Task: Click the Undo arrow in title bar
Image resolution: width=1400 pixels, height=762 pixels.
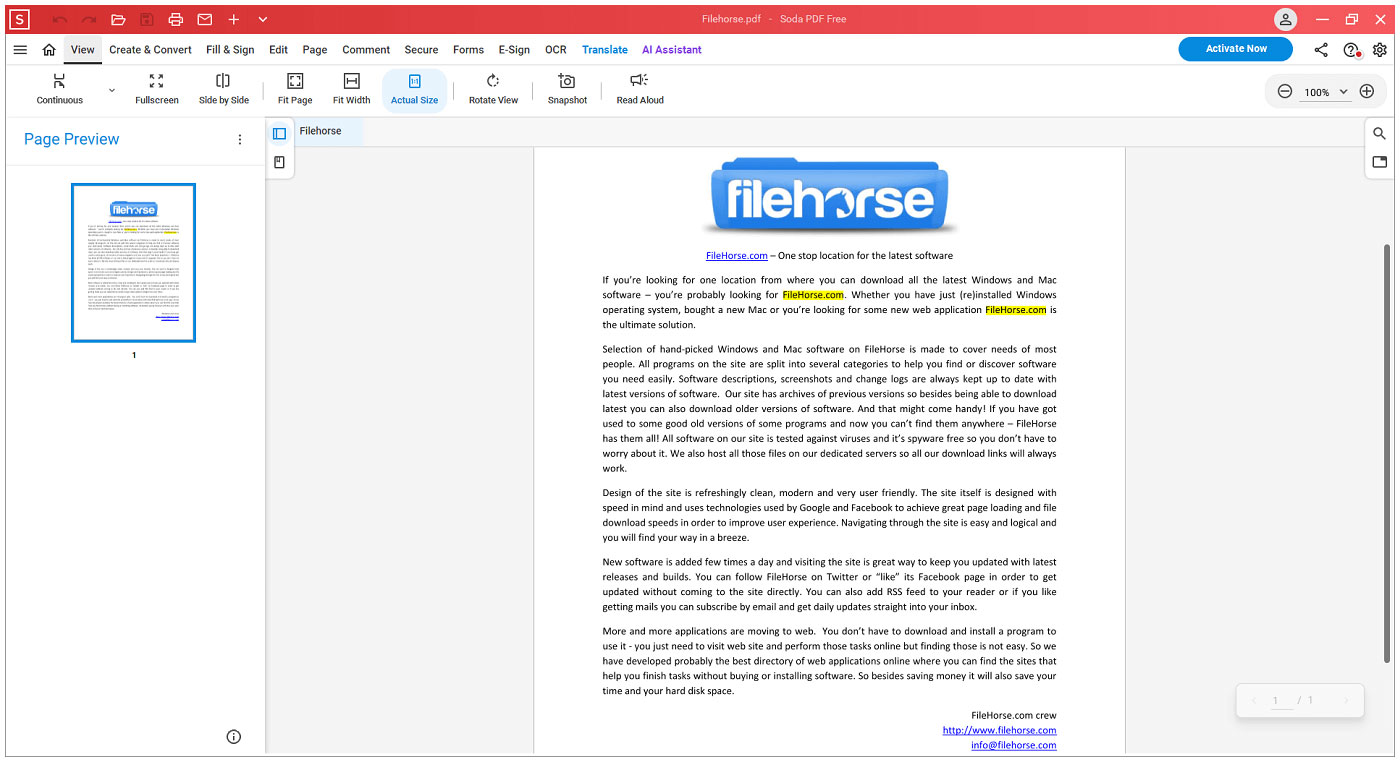Action: (60, 20)
